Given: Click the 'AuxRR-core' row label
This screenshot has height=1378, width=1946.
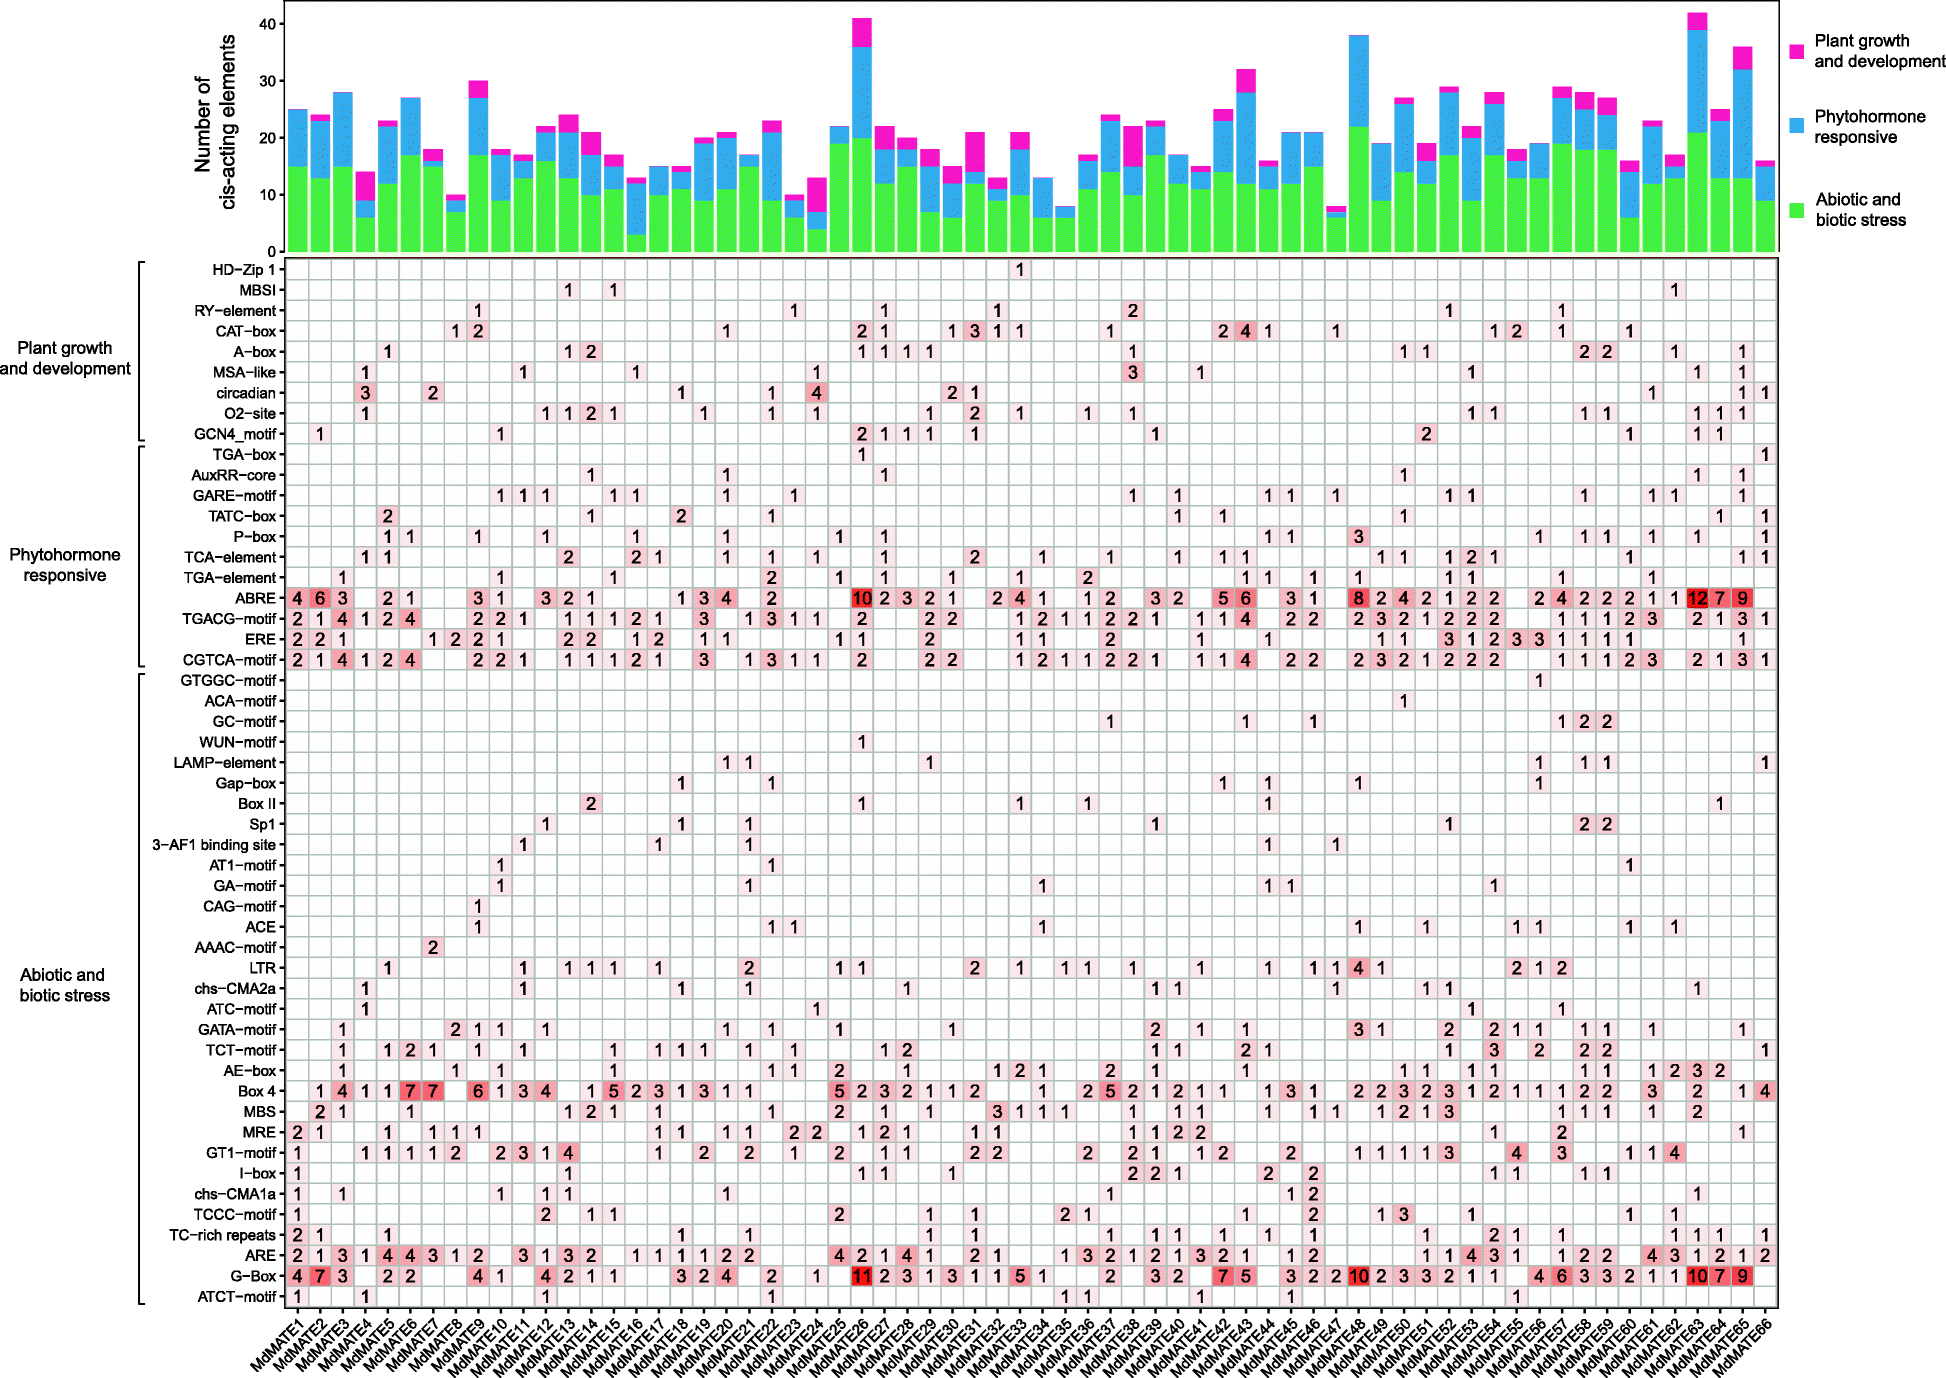Looking at the screenshot, I should pos(233,475).
